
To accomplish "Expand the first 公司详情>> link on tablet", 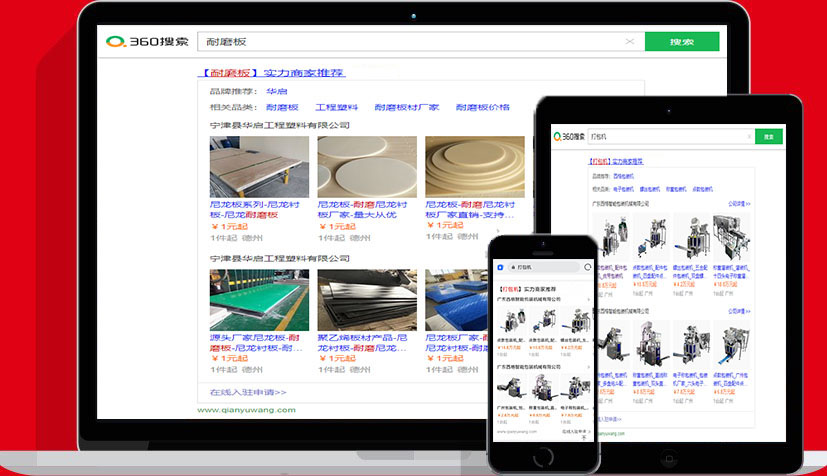I will [x=739, y=203].
